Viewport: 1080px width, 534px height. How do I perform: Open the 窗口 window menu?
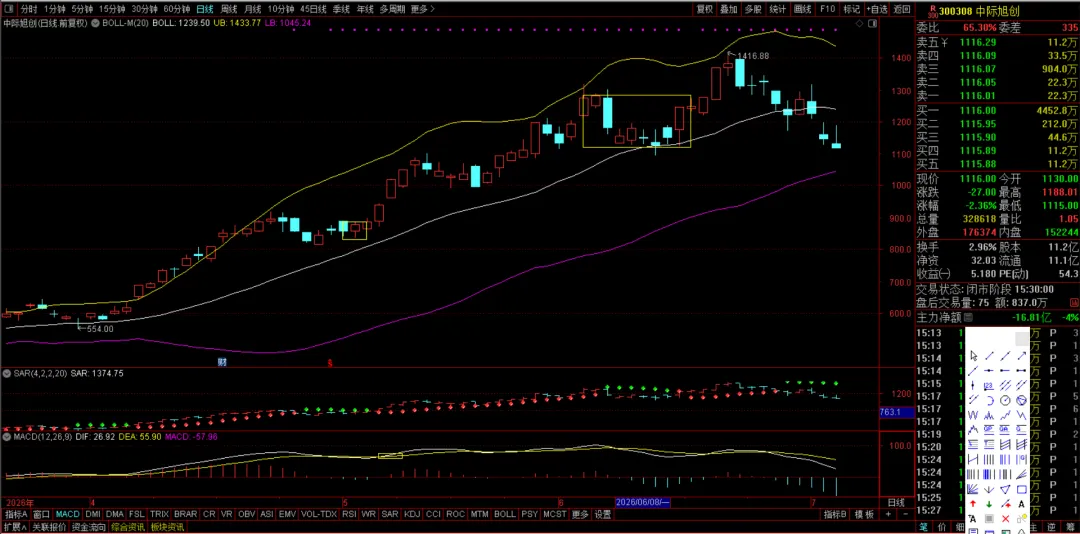click(41, 514)
